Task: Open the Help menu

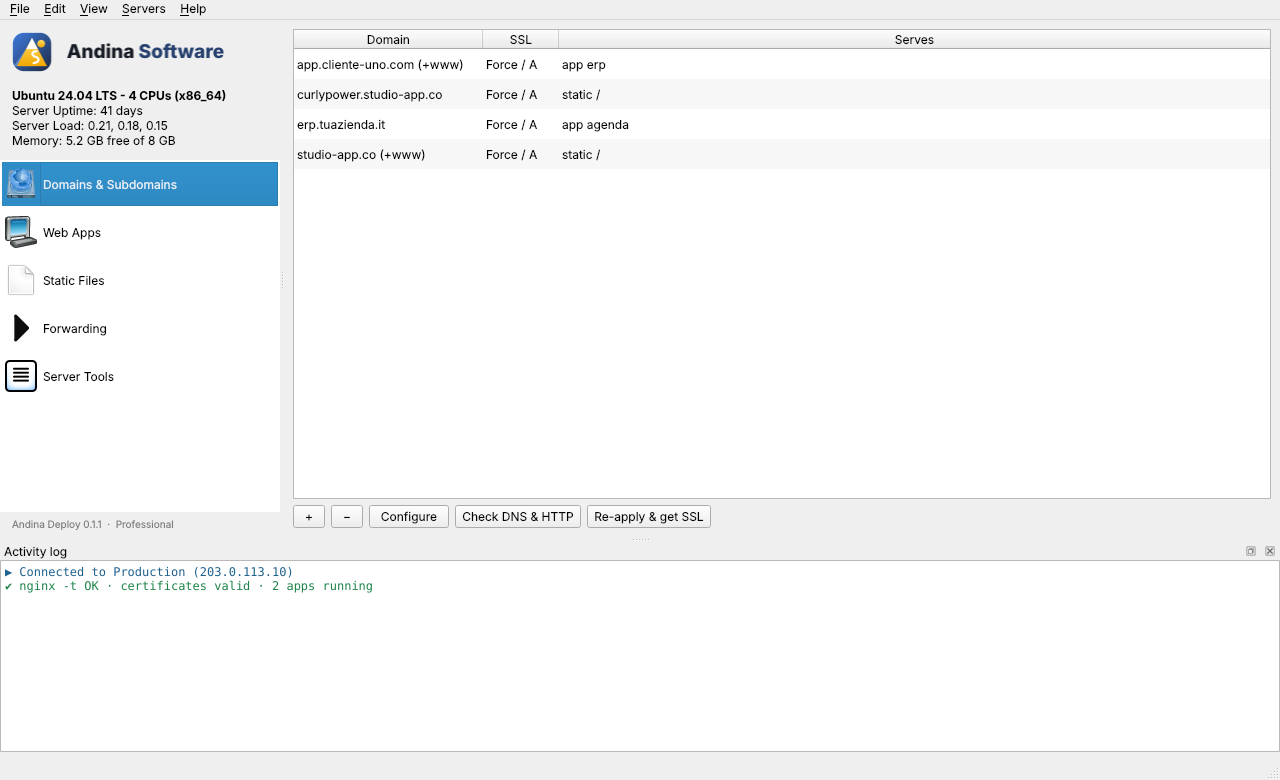Action: pos(193,9)
